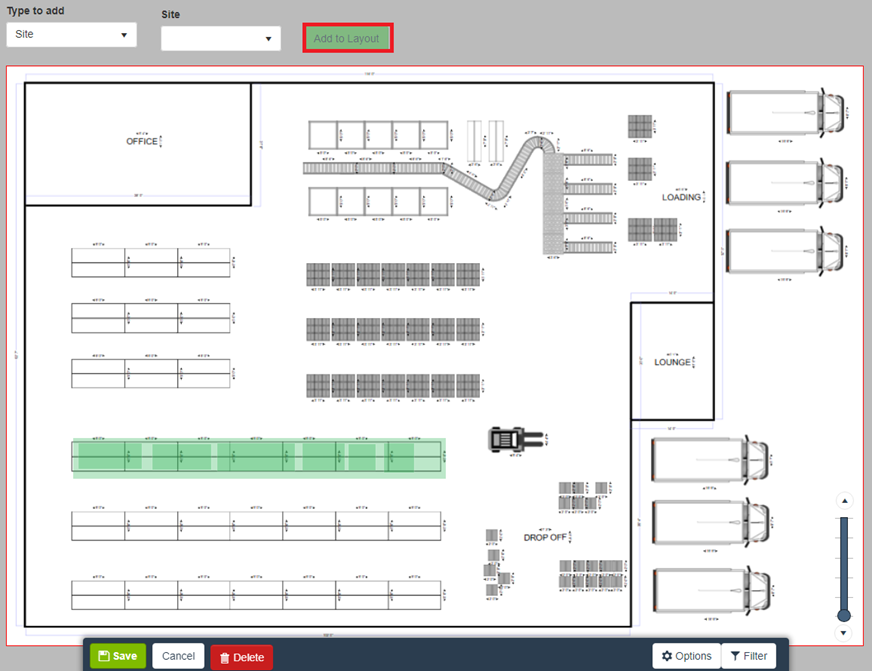Screen dimensions: 872x671
Task: Open the Options menu
Action: [685, 656]
